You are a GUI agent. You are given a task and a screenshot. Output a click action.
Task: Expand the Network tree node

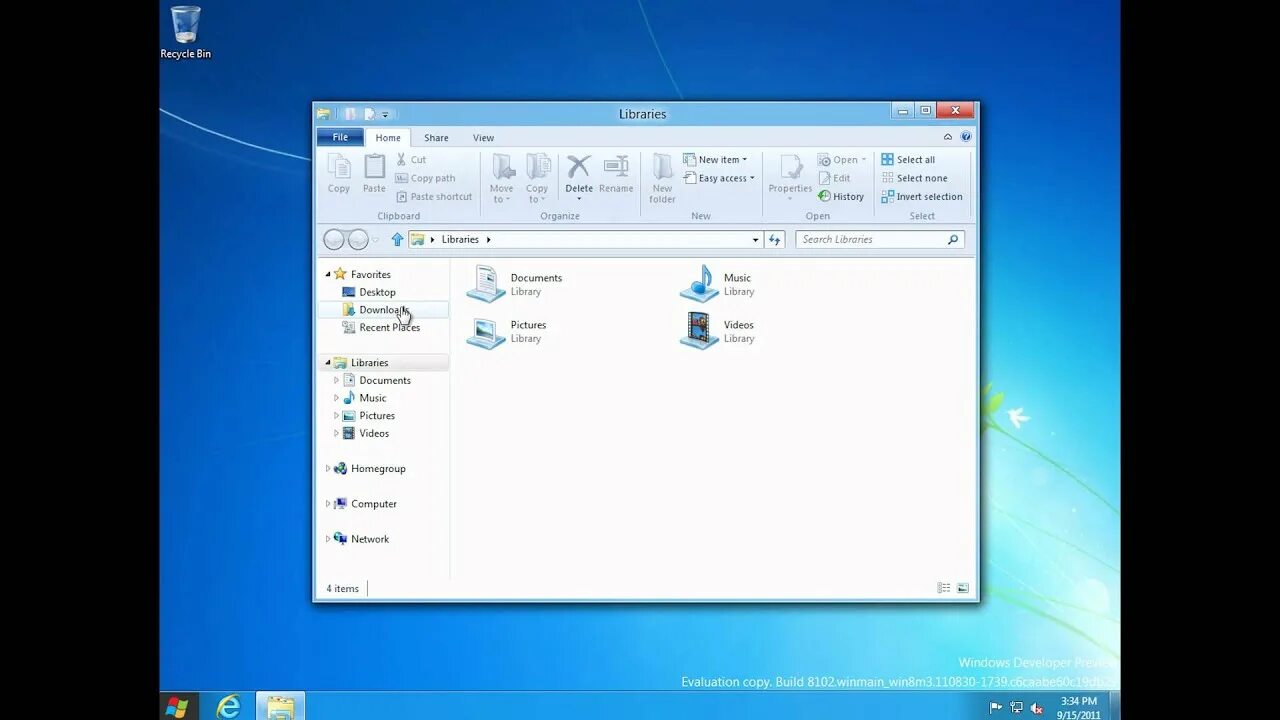[x=328, y=539]
